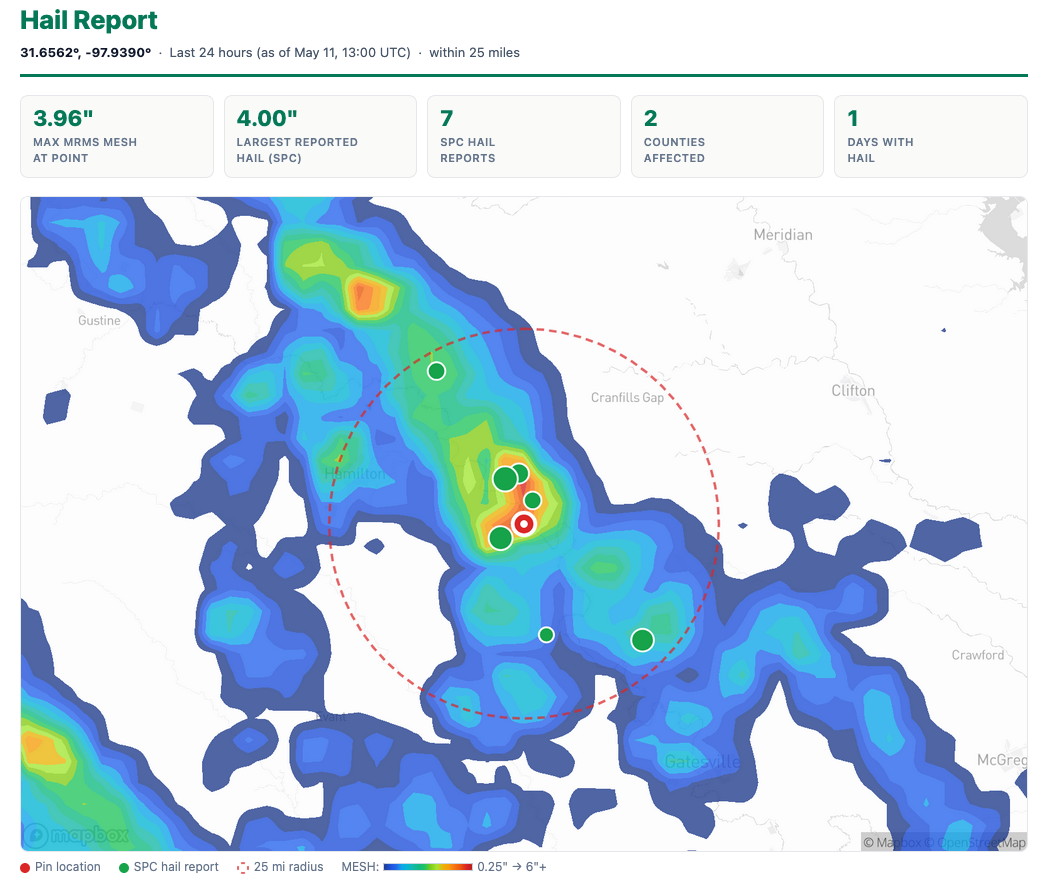Click the '25 mi radius' legend text
This screenshot has height=887, width=1045.
click(x=289, y=867)
